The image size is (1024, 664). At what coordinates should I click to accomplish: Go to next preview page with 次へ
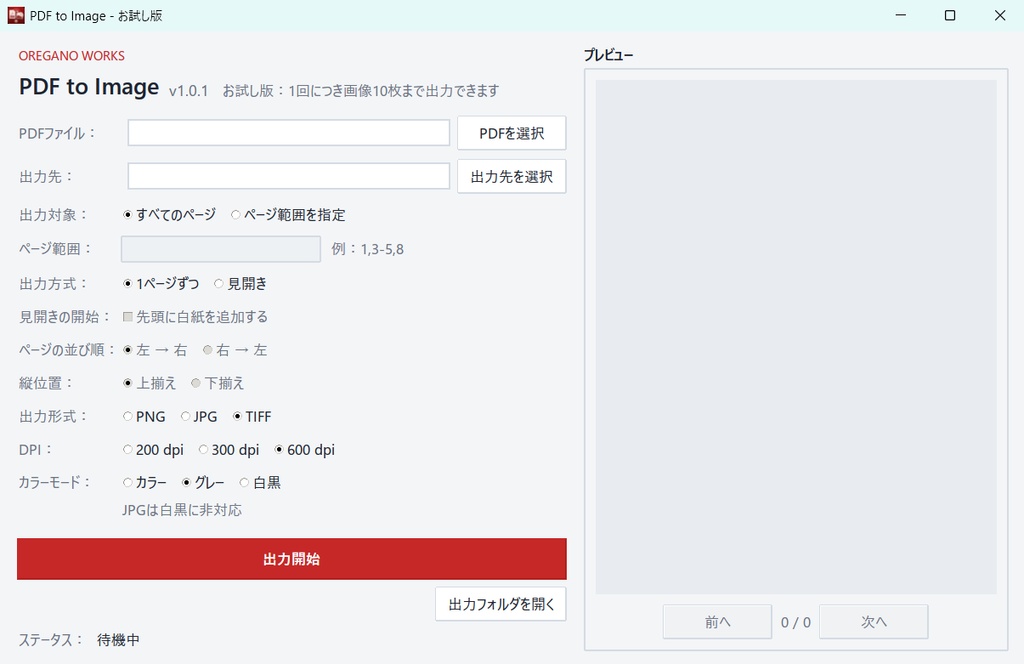(873, 622)
